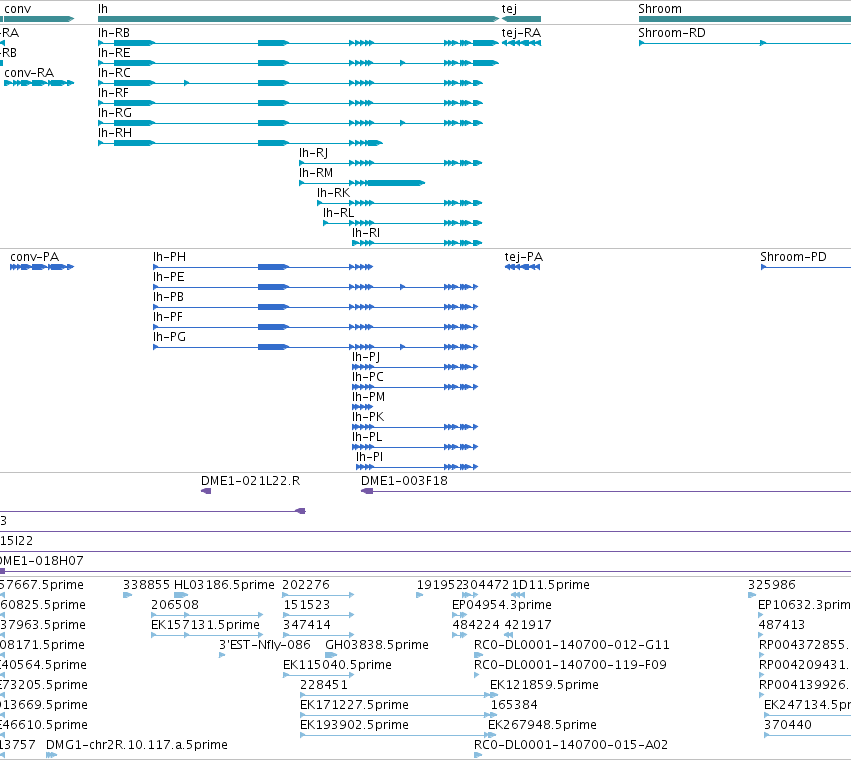This screenshot has width=851, height=760.
Task: Click the Ih-PL protein label
Action: click(367, 437)
